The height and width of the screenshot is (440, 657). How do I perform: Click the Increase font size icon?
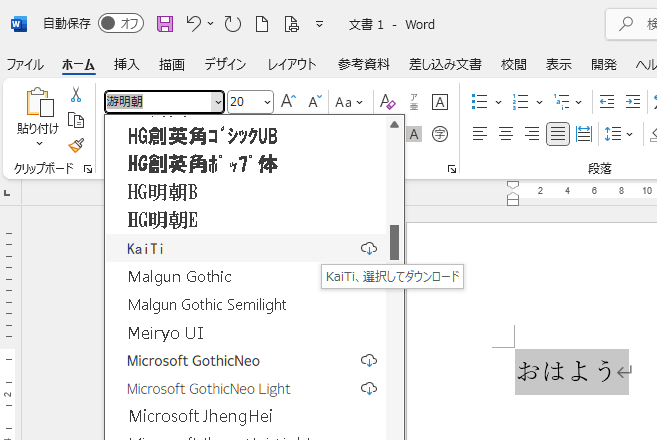289,102
